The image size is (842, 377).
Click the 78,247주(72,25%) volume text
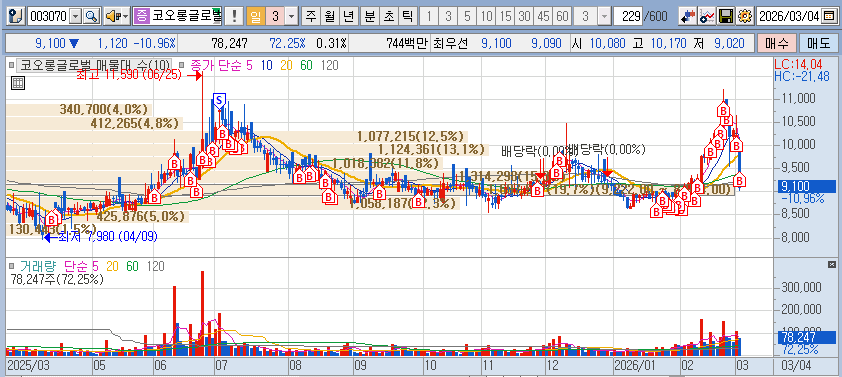coord(57,279)
